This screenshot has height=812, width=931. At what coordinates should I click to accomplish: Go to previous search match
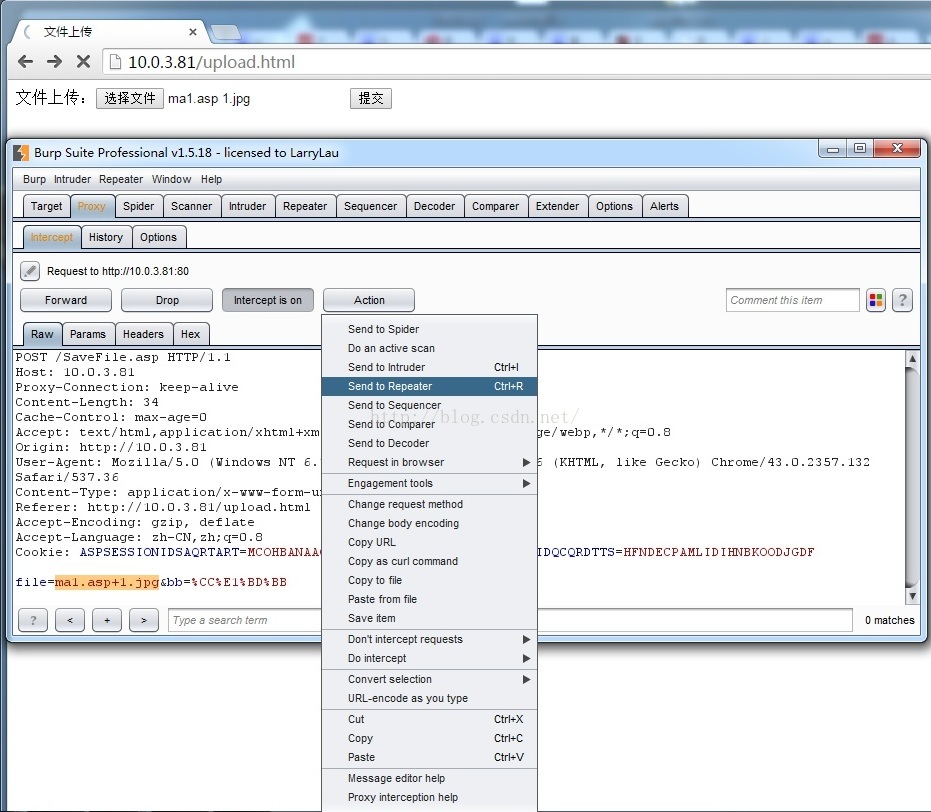[x=70, y=620]
